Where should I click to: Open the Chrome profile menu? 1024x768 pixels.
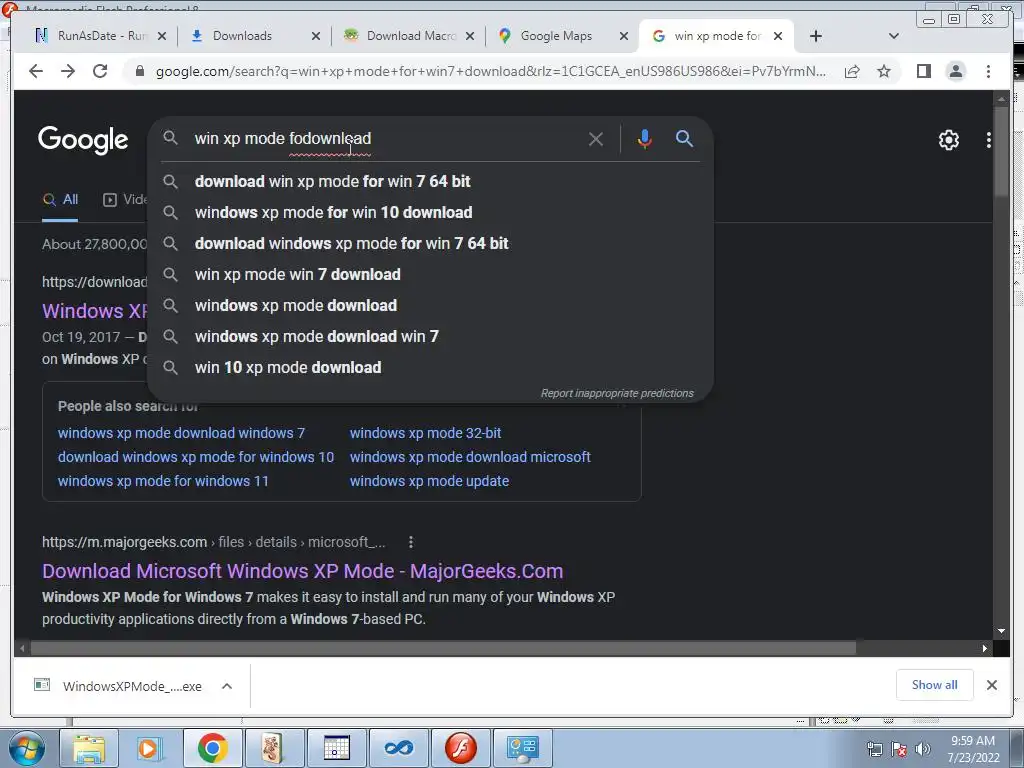(x=955, y=71)
